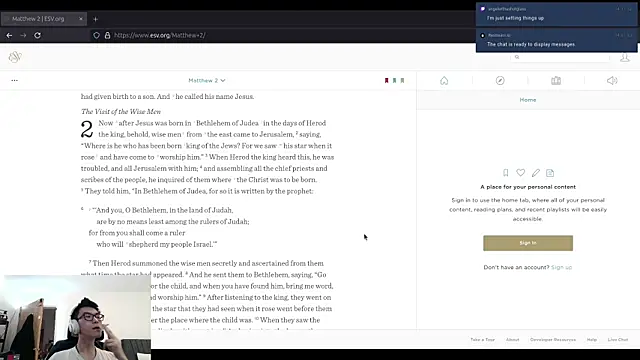The width and height of the screenshot is (640, 360).
Task: Click the Home tab label
Action: [528, 100]
